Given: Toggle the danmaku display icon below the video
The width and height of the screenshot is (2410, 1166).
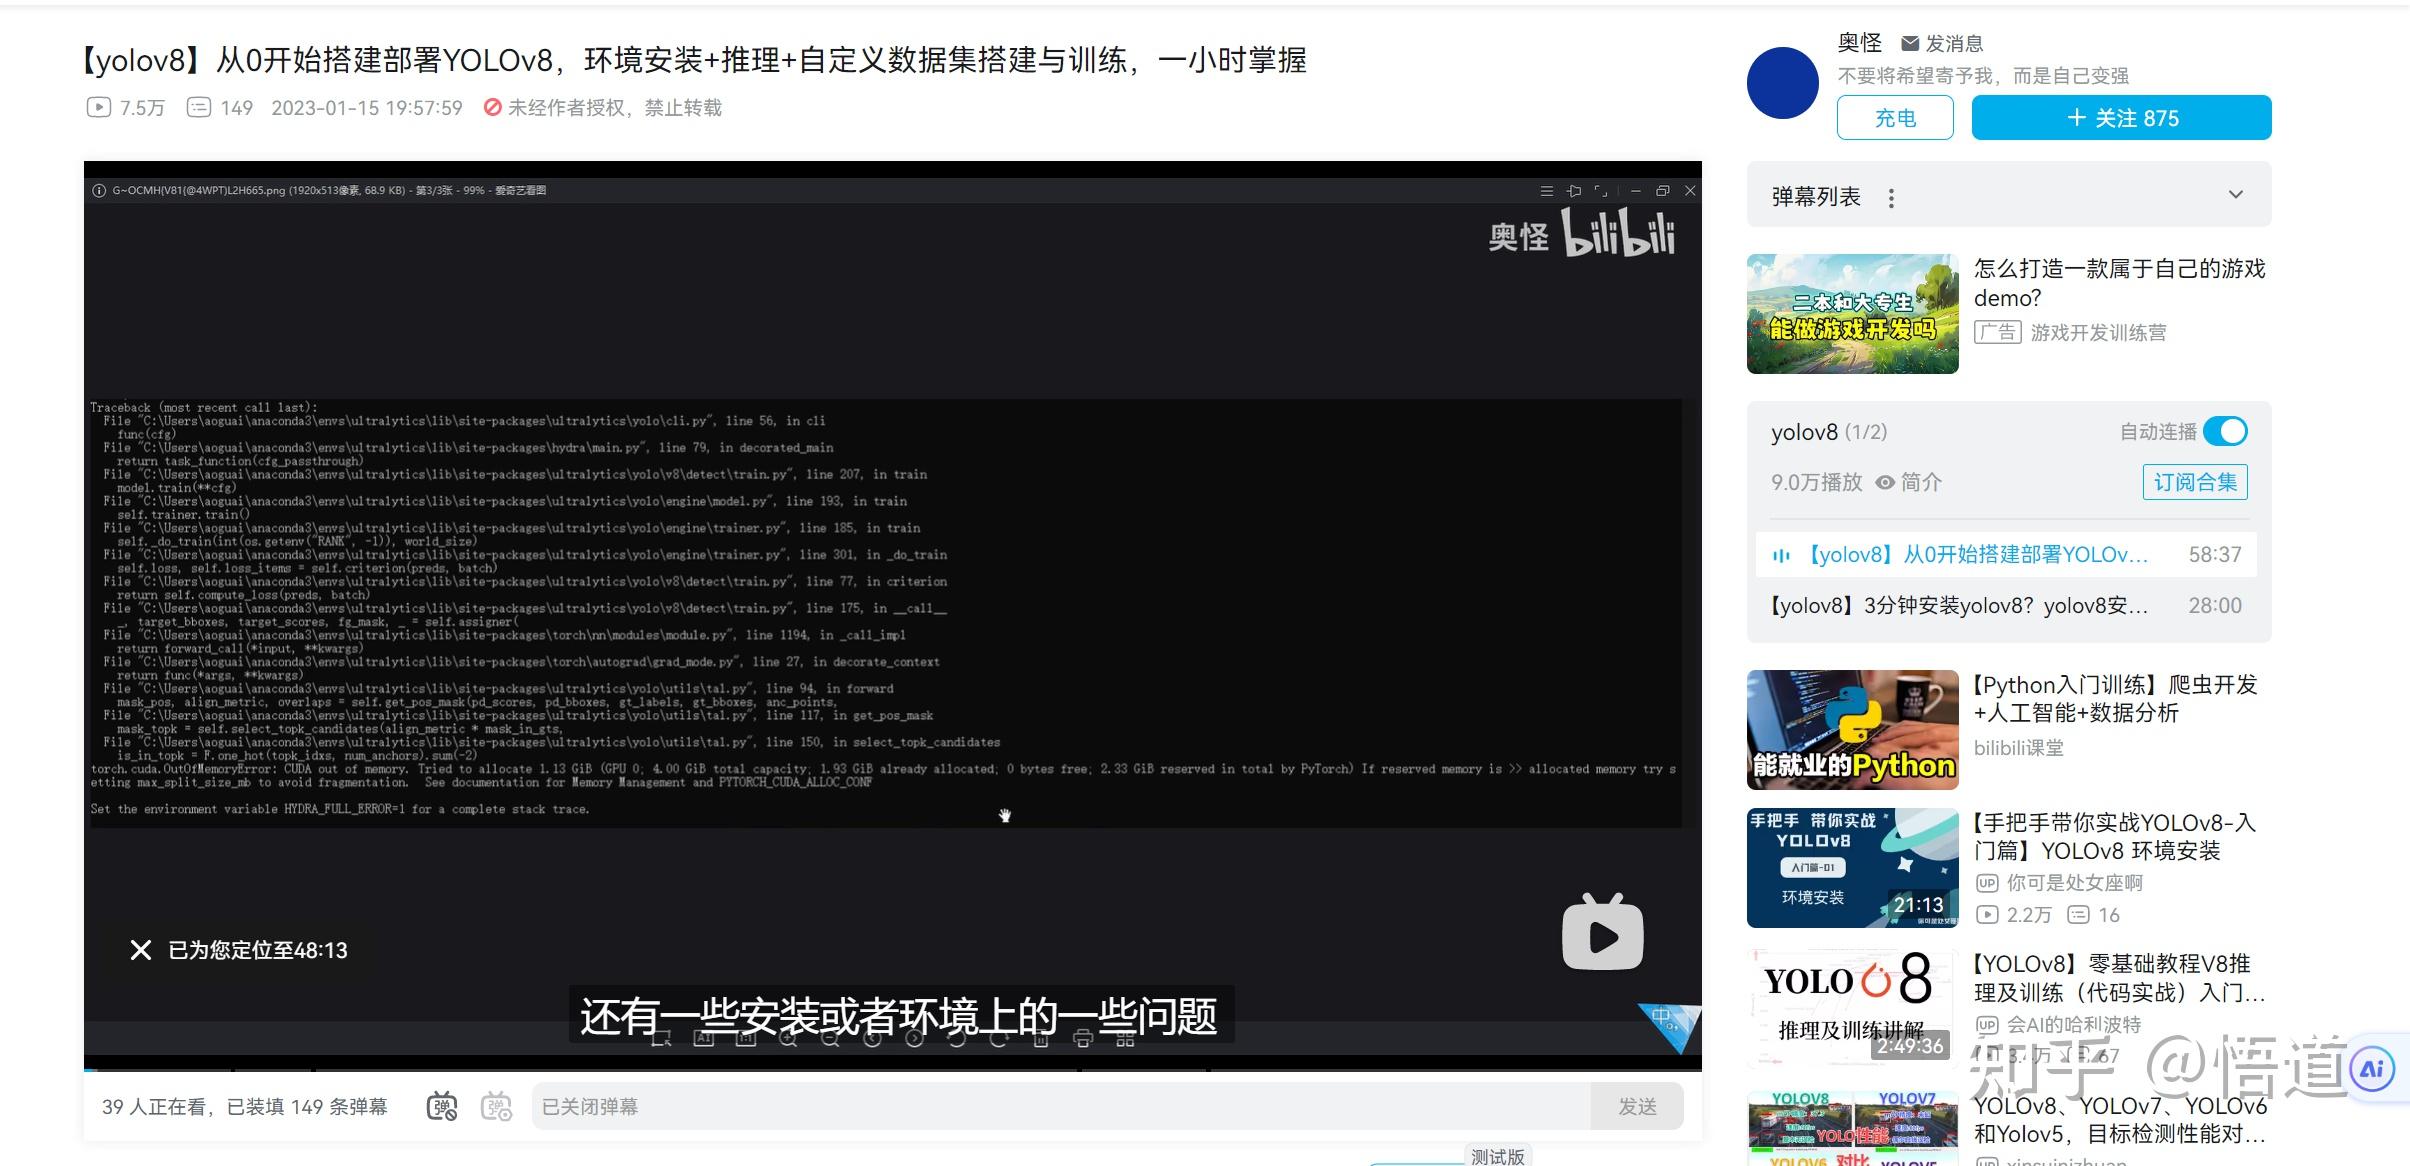Looking at the screenshot, I should tap(442, 1106).
